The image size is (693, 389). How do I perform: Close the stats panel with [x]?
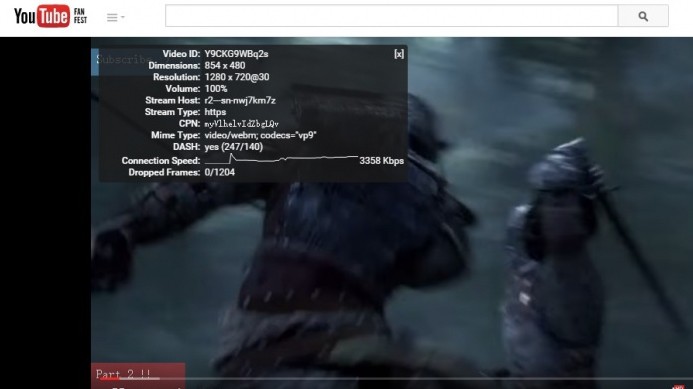(x=399, y=54)
